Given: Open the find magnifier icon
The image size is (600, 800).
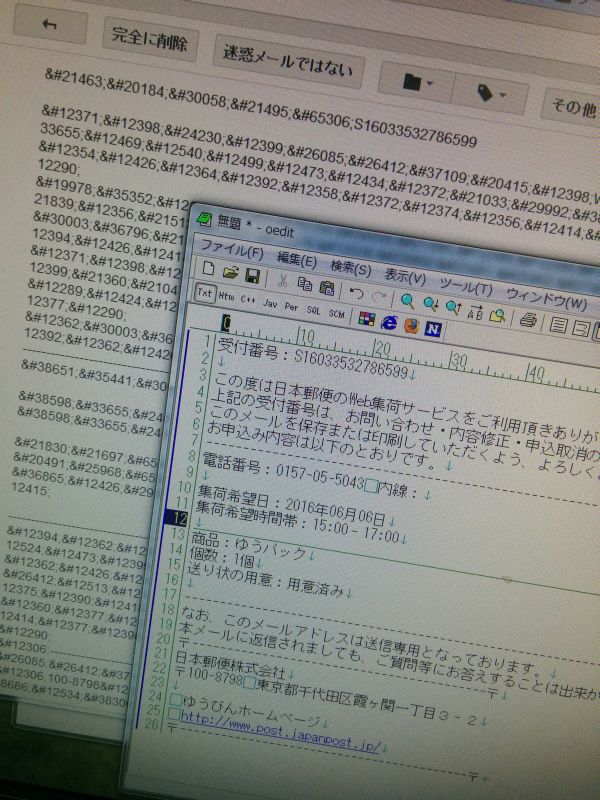Looking at the screenshot, I should [407, 301].
